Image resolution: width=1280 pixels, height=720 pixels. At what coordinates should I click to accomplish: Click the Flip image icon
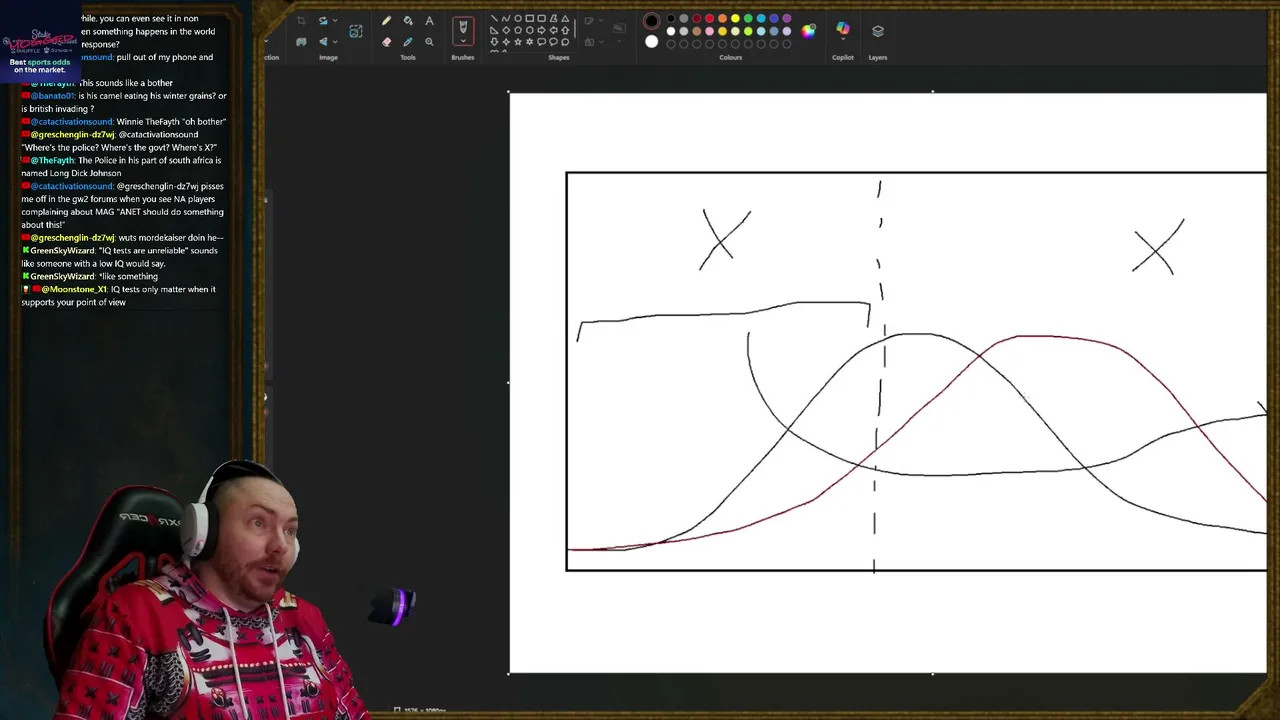click(323, 42)
